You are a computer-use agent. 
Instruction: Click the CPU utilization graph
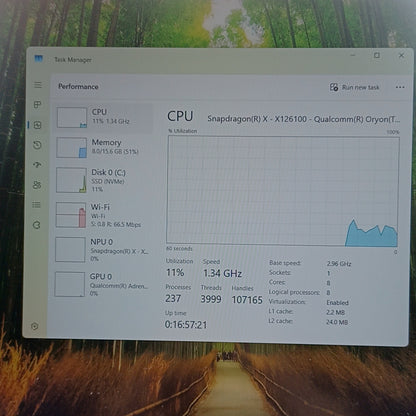(282, 191)
